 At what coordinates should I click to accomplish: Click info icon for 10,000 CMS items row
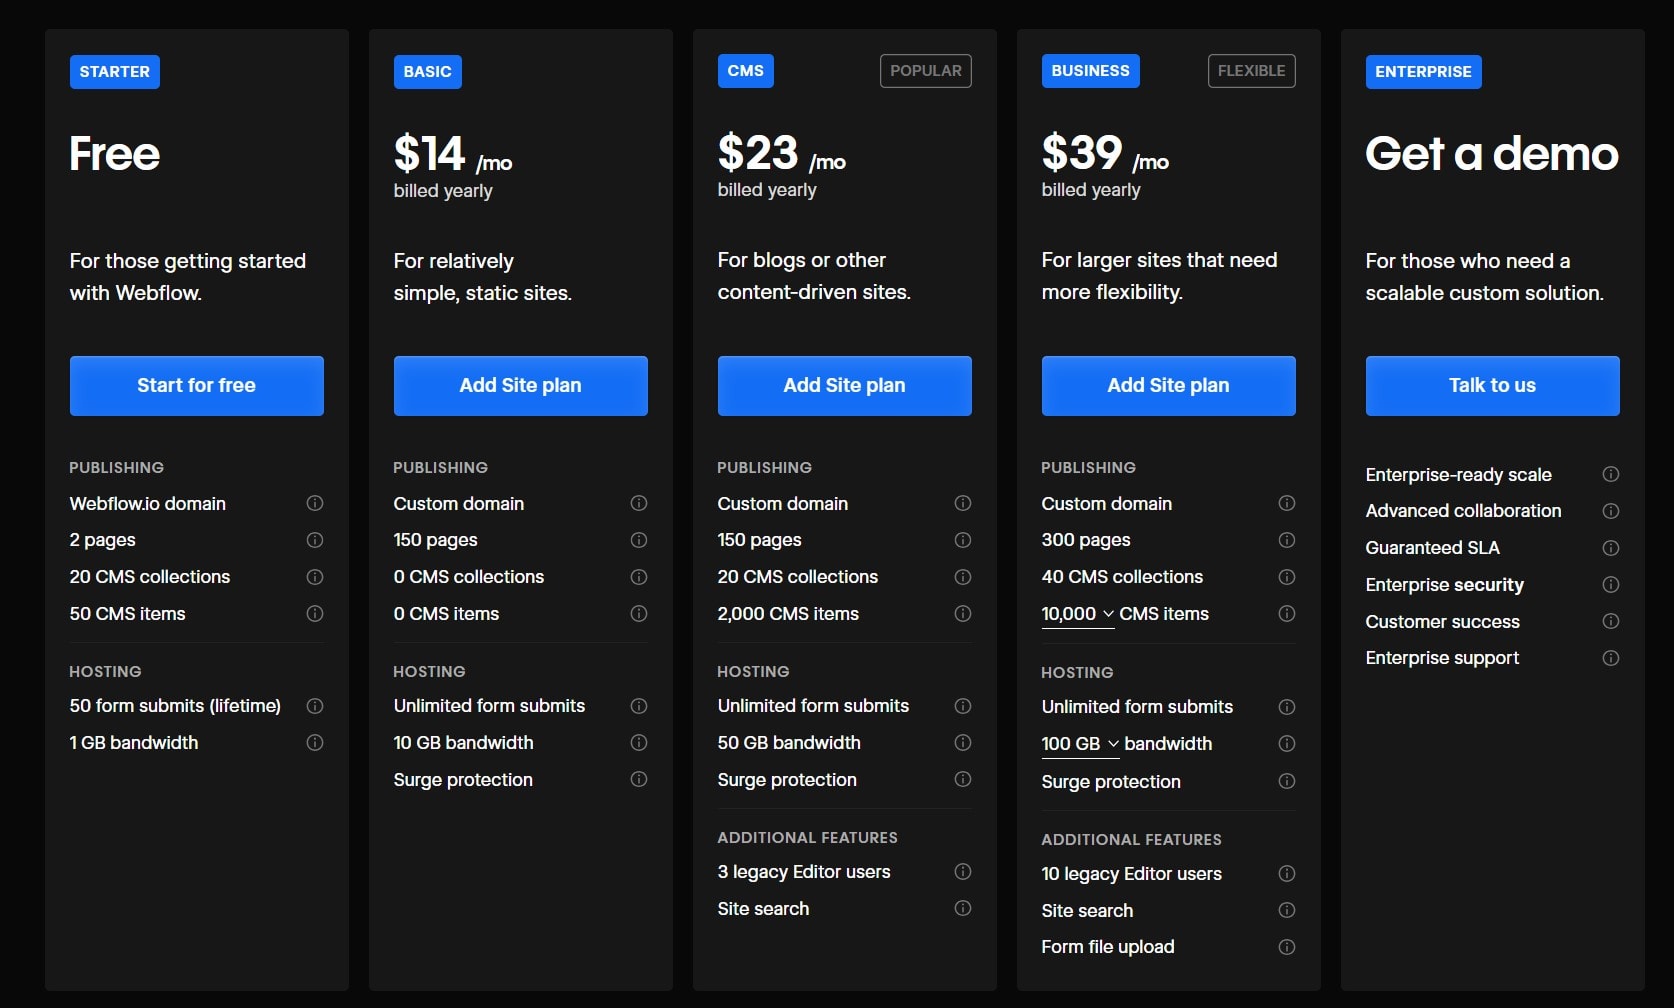click(1287, 613)
